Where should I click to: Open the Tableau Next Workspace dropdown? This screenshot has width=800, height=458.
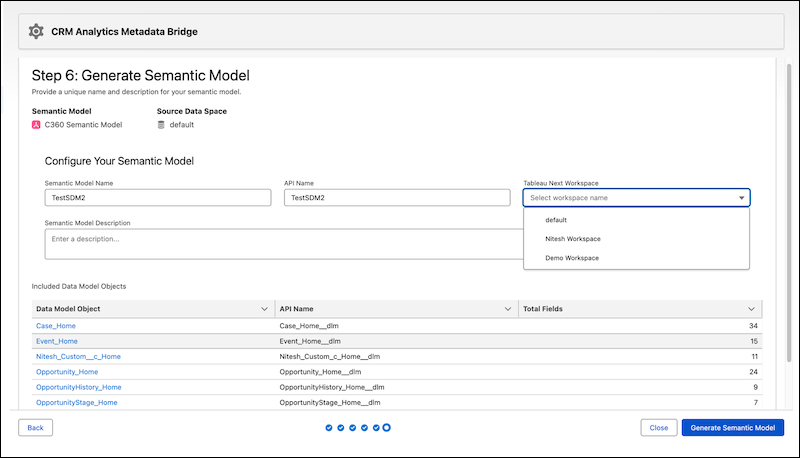(x=636, y=197)
